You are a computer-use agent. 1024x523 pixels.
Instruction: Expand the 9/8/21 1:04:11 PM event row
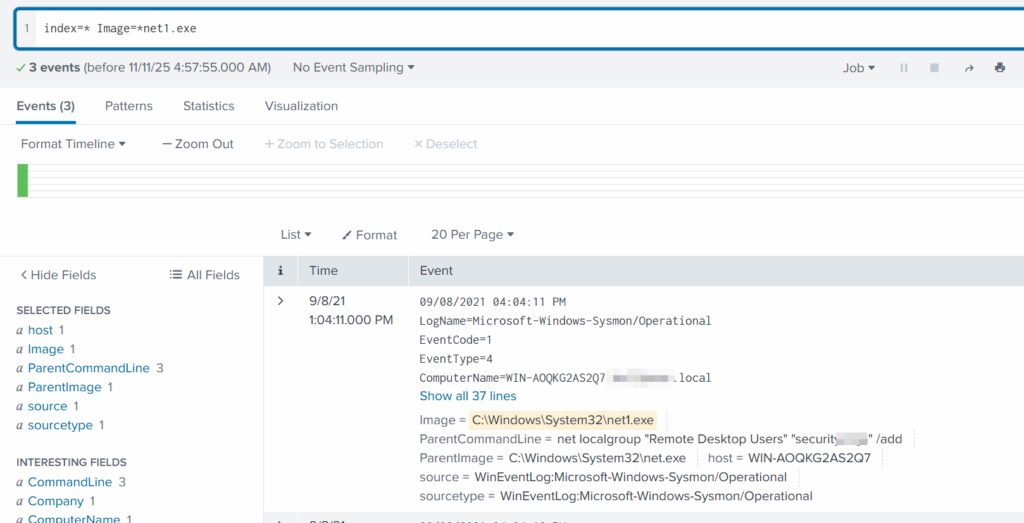coord(281,301)
